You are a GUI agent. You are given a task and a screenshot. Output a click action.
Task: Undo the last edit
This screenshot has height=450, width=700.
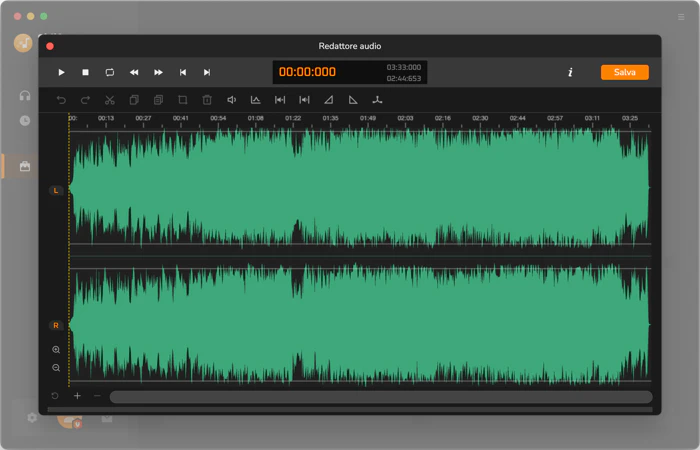click(61, 100)
